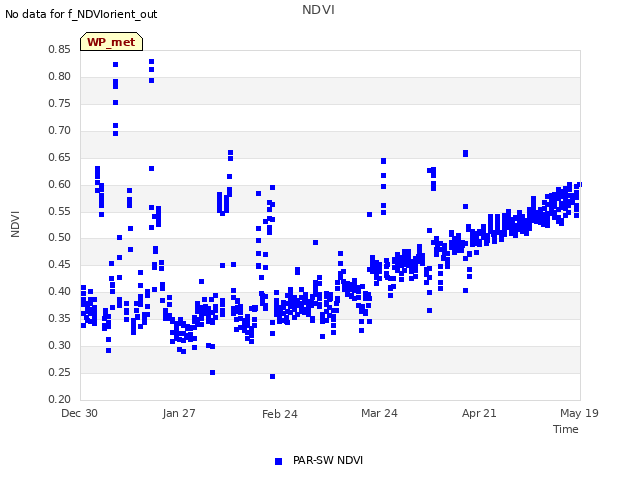
Task: Select the PAR-SW NDVI legend text
Action: [328, 460]
